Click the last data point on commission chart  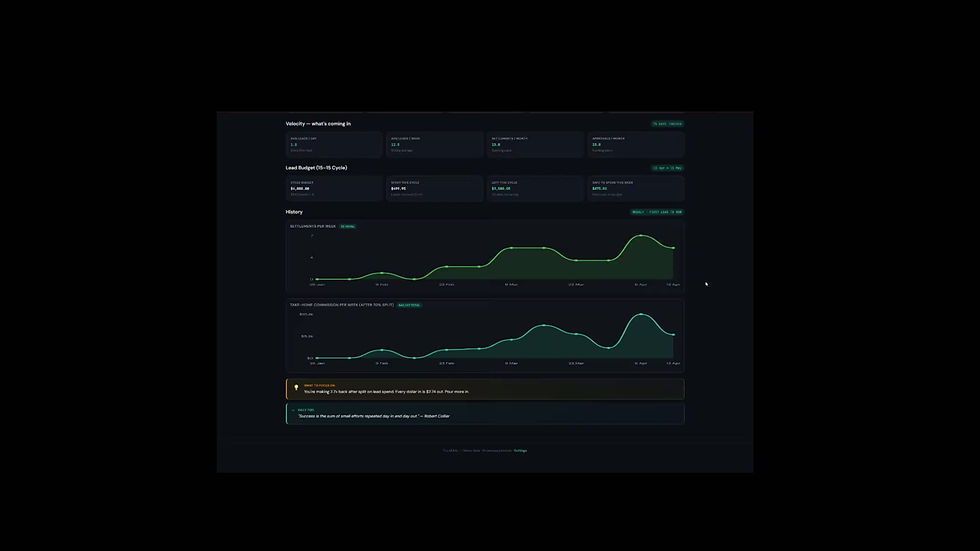pyautogui.click(x=673, y=335)
